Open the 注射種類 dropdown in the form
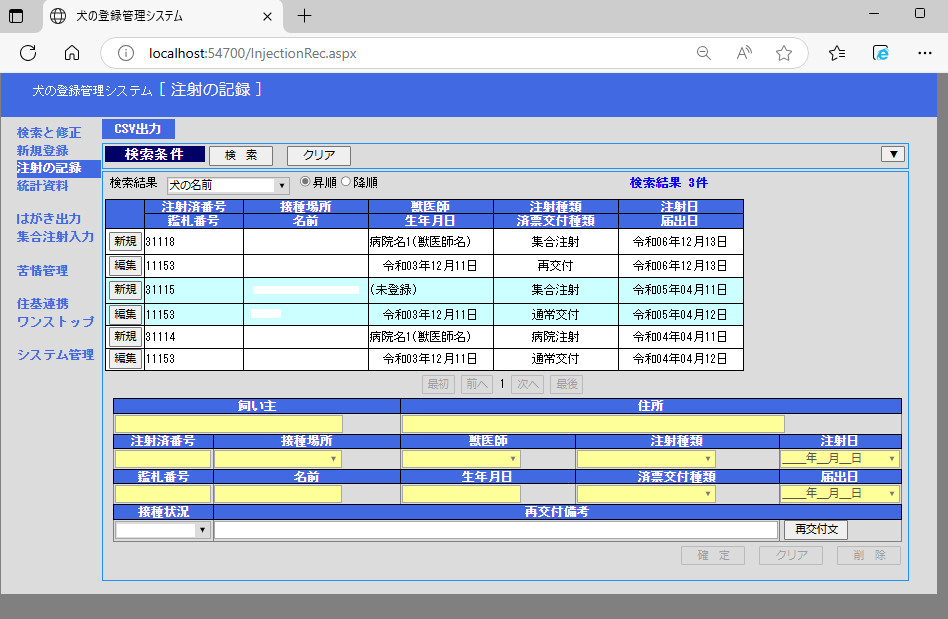This screenshot has height=619, width=948. (x=645, y=459)
